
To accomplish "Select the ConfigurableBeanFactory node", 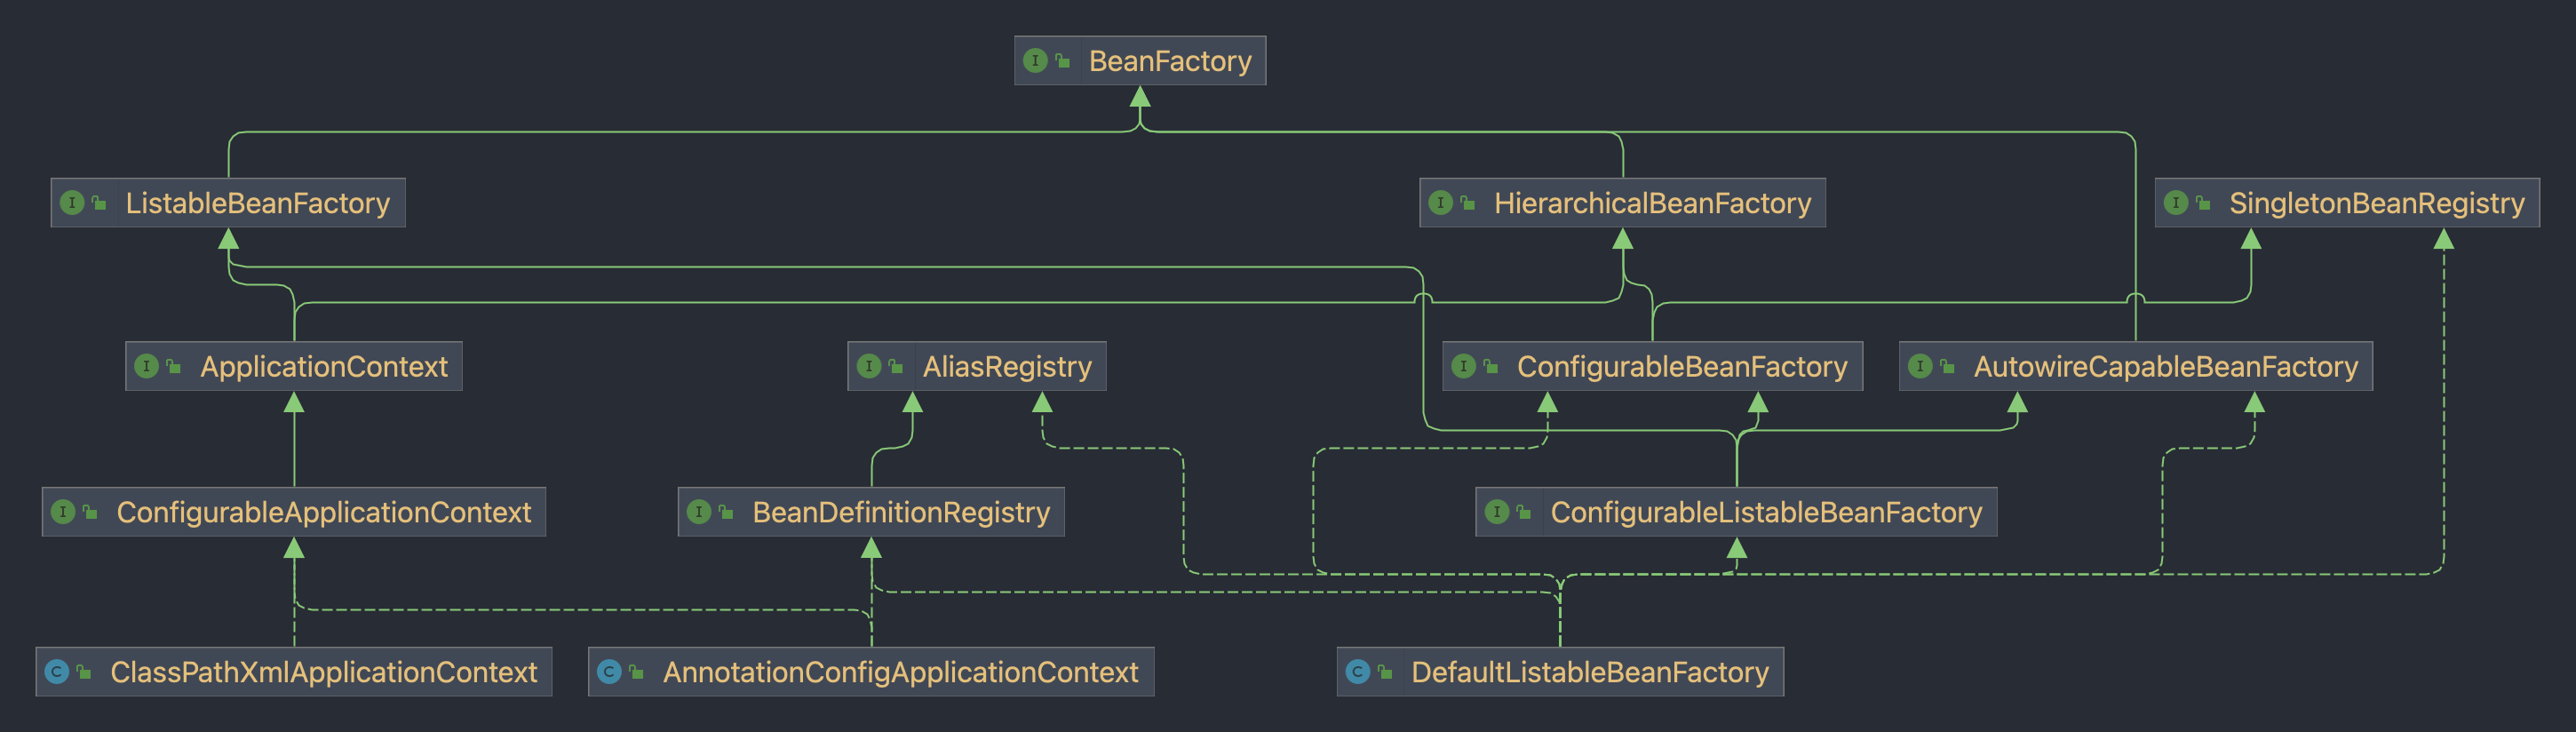I will [x=1652, y=366].
